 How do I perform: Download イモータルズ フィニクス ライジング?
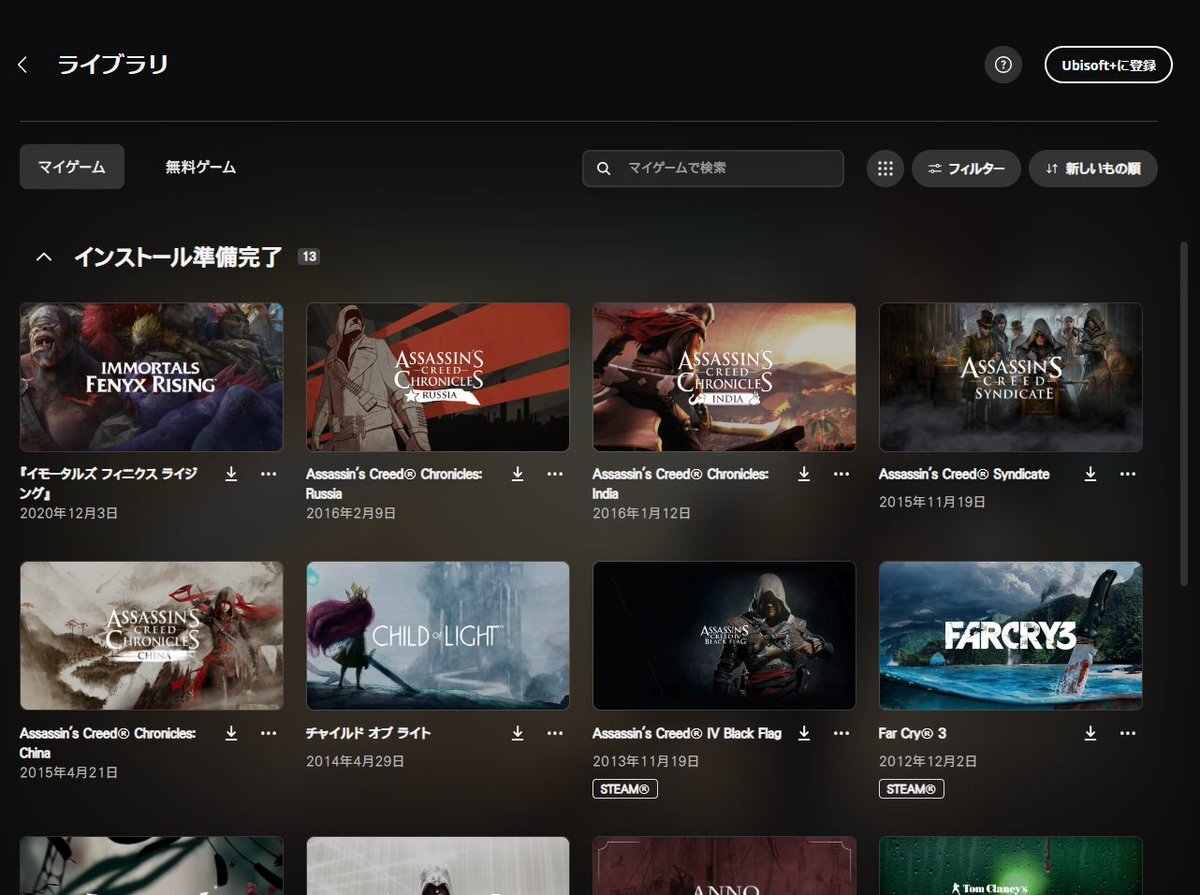[231, 474]
